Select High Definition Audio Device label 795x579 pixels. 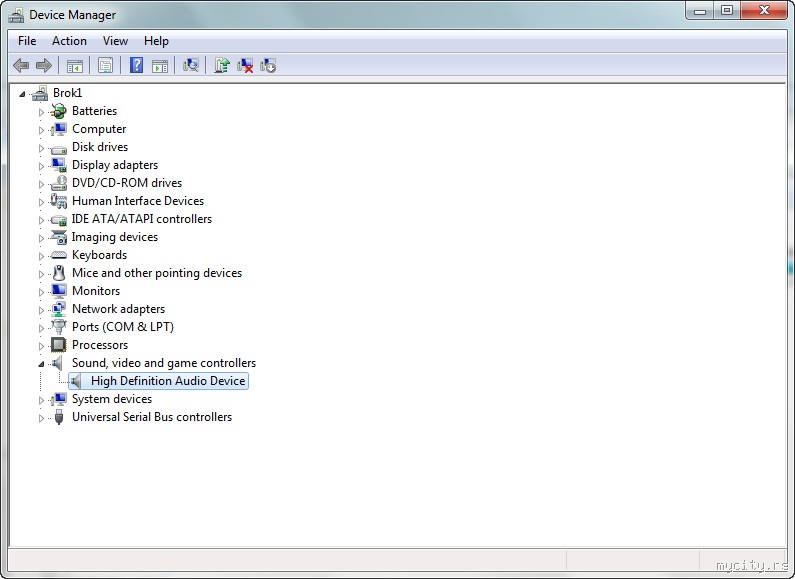pyautogui.click(x=168, y=381)
